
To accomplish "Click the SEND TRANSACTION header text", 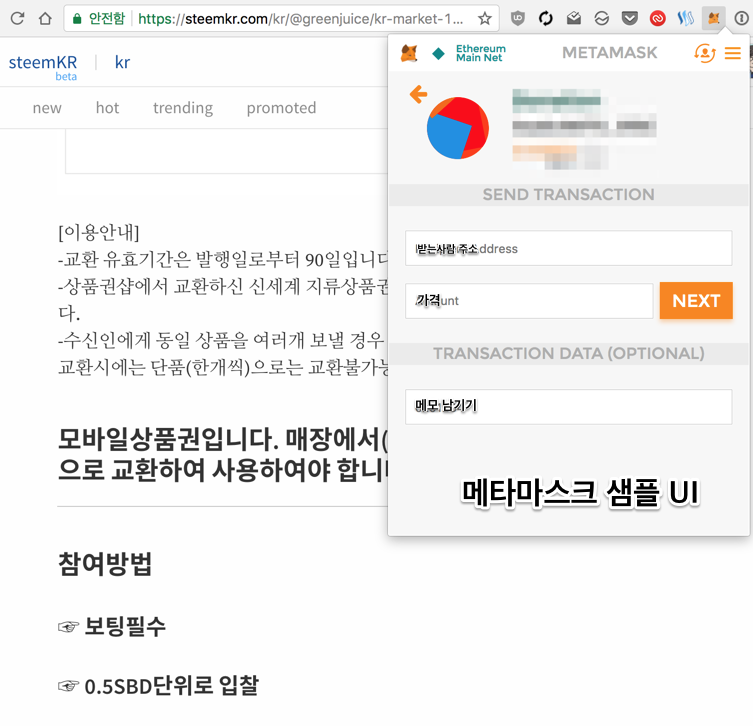I will (569, 194).
